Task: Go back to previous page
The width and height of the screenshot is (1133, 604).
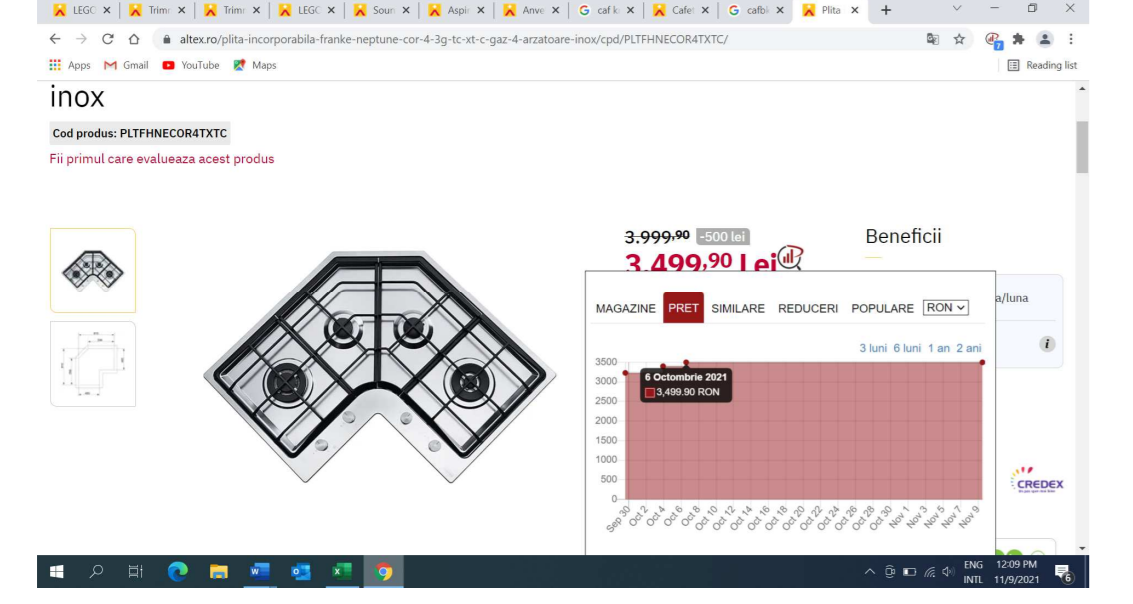Action: tap(55, 39)
